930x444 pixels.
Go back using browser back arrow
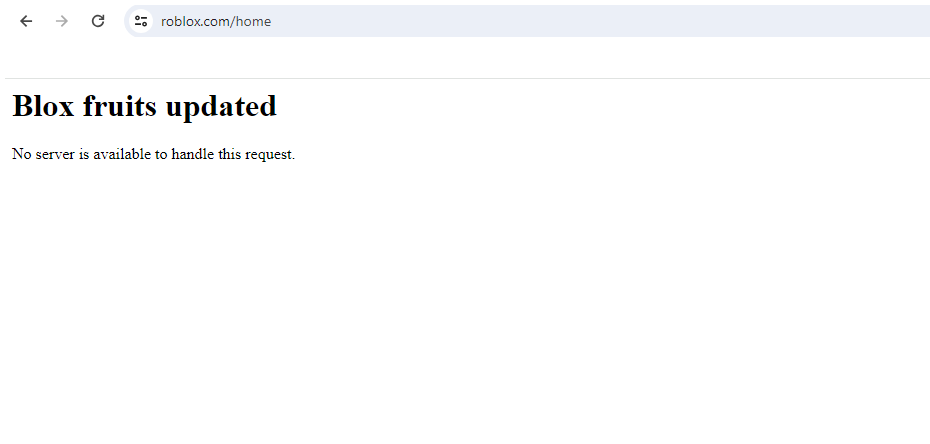coord(26,21)
